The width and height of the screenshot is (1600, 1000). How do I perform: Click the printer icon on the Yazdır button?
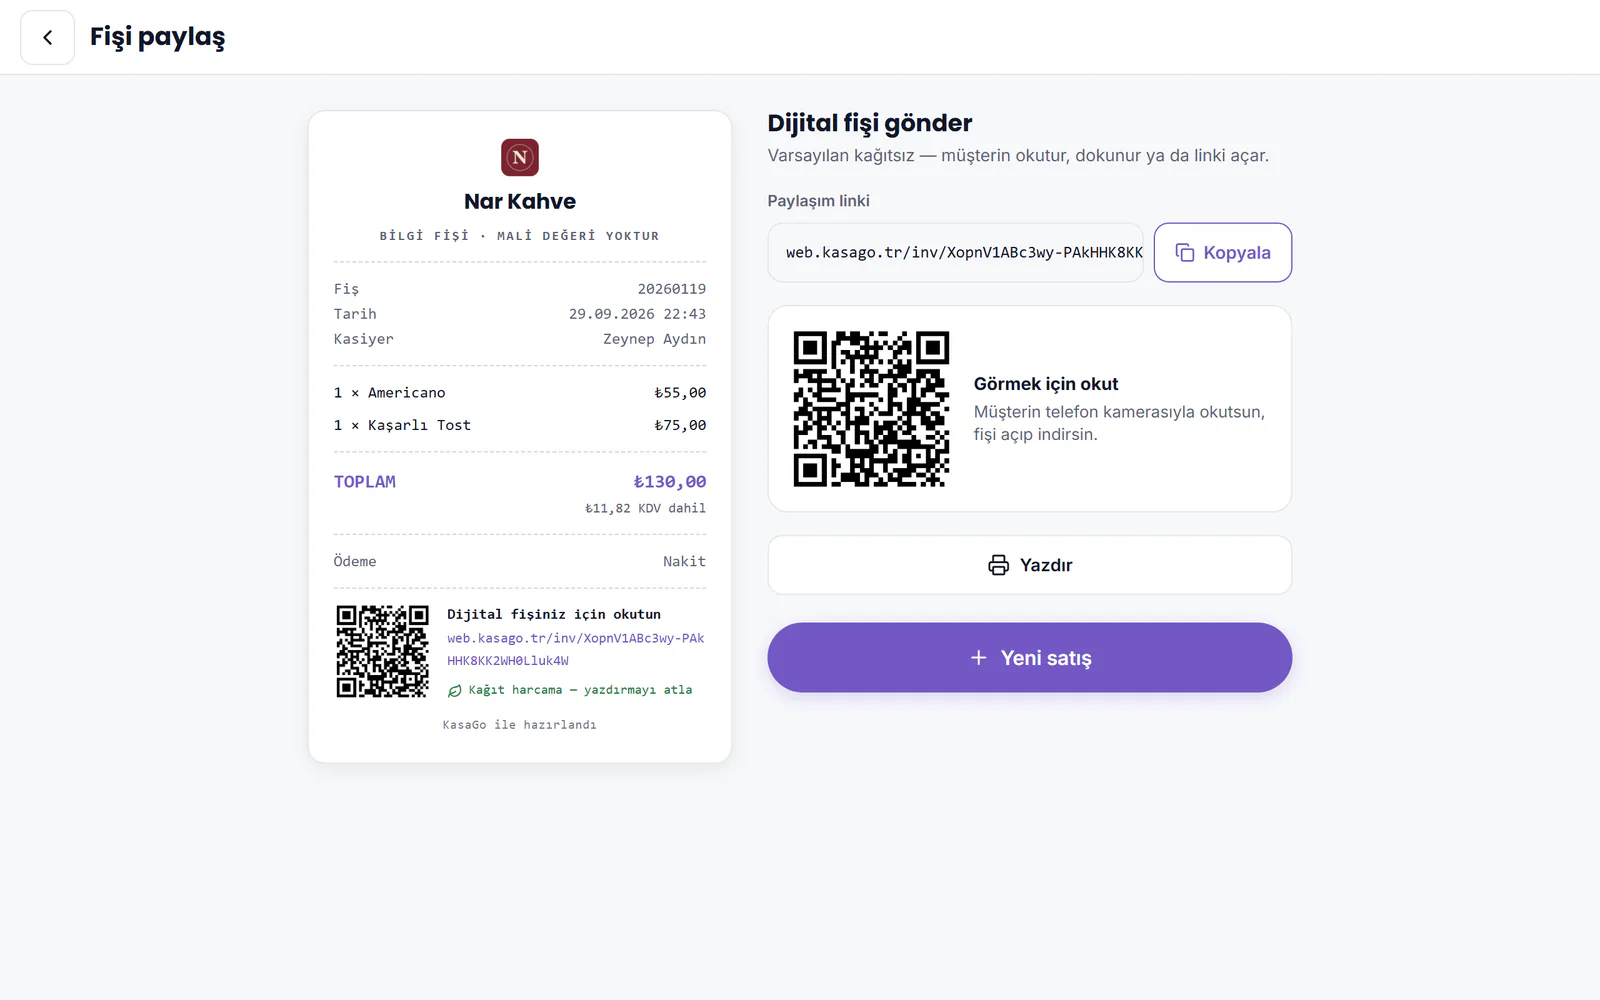998,565
